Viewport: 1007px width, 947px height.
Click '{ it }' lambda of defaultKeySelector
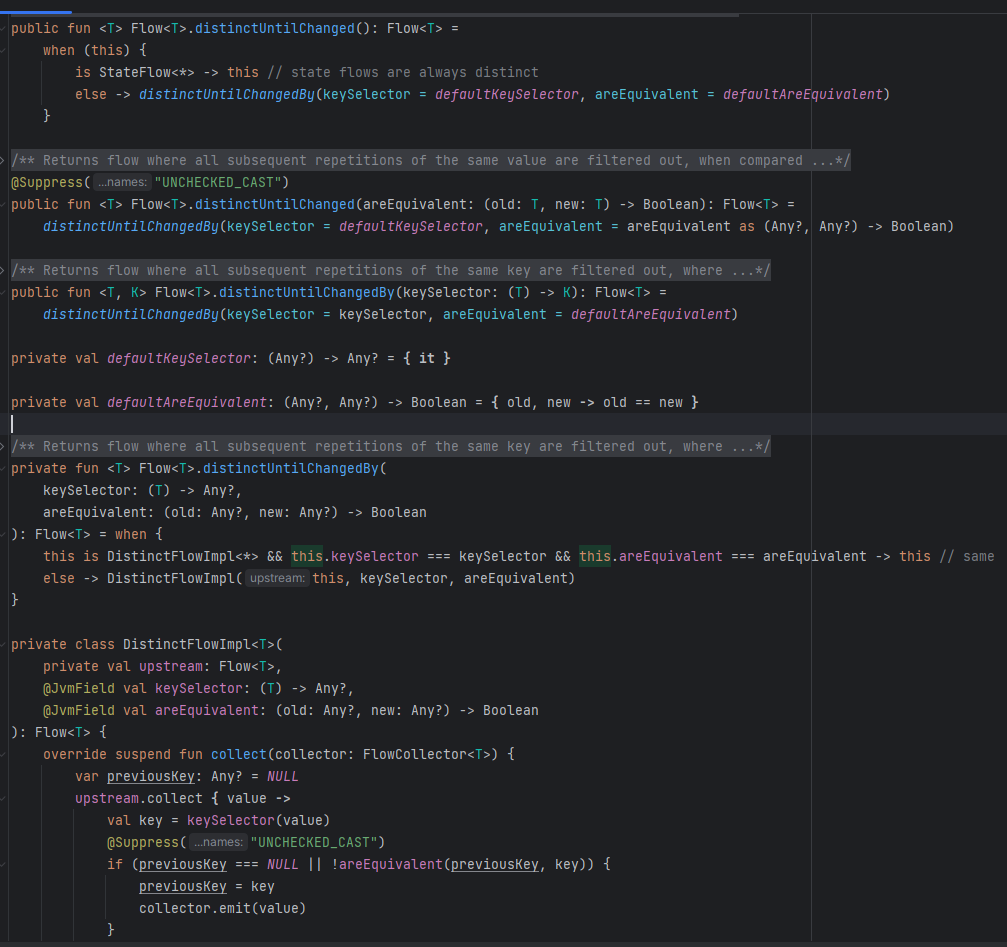pos(426,358)
